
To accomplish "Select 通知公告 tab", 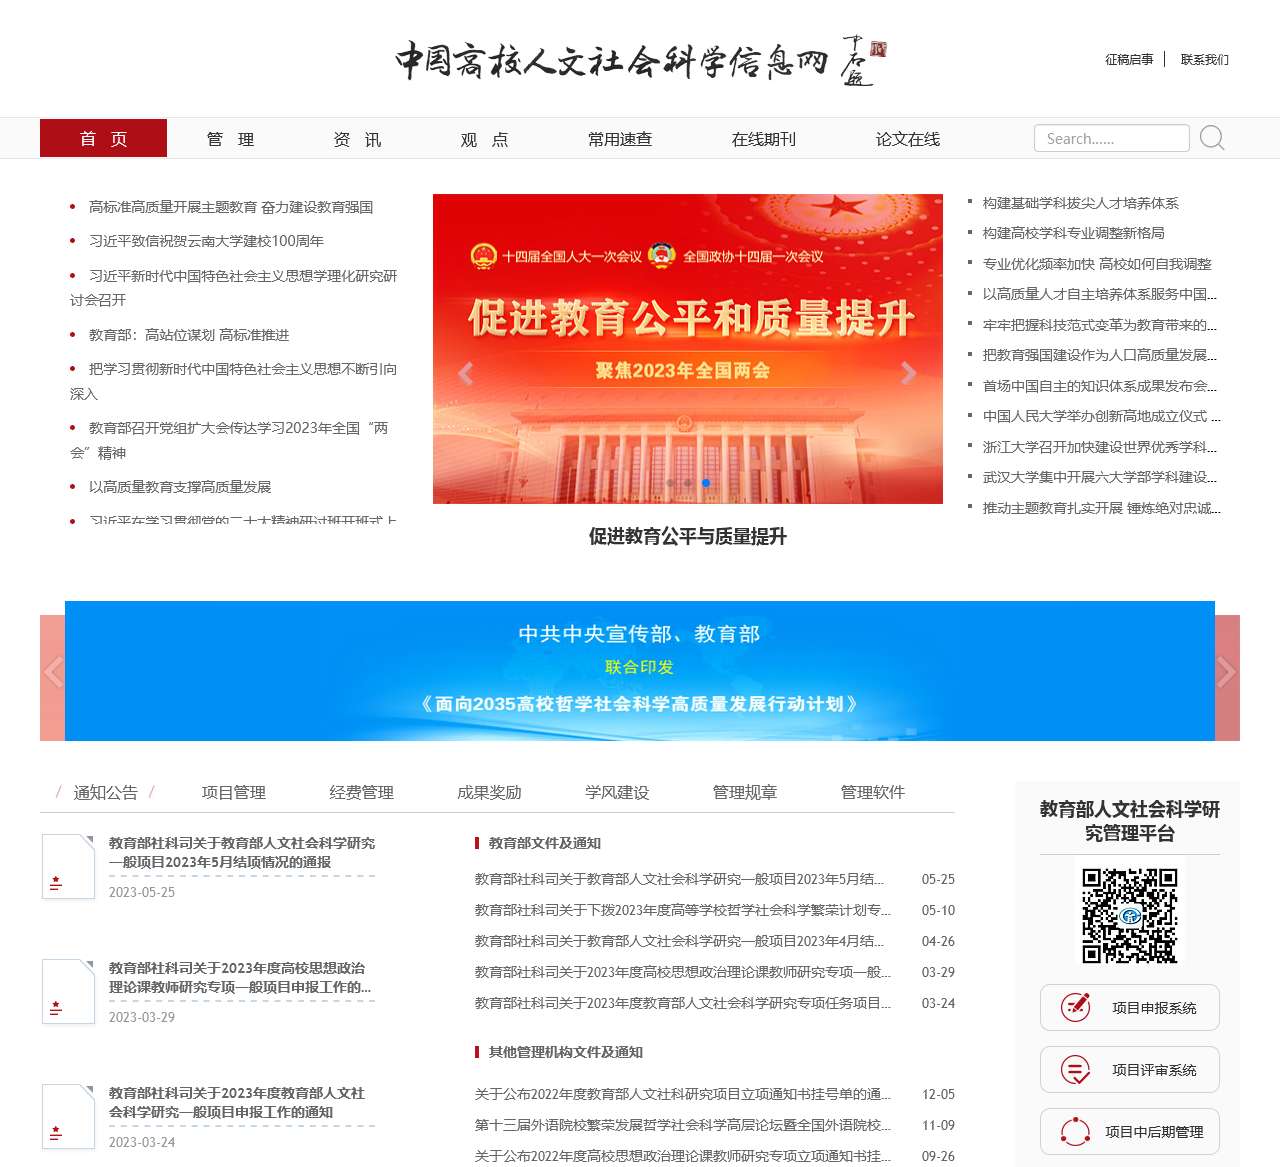I will [x=105, y=792].
